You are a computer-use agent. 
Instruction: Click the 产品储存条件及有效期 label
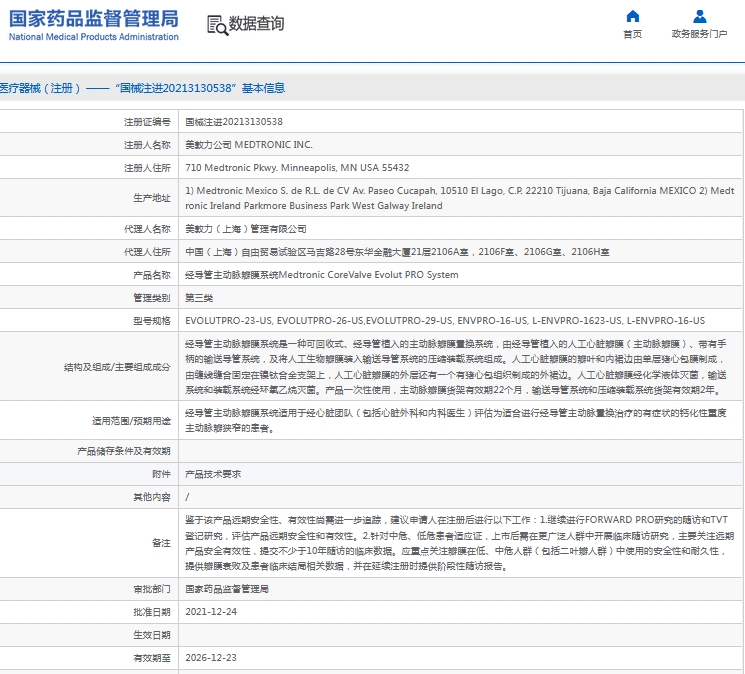pyautogui.click(x=124, y=451)
